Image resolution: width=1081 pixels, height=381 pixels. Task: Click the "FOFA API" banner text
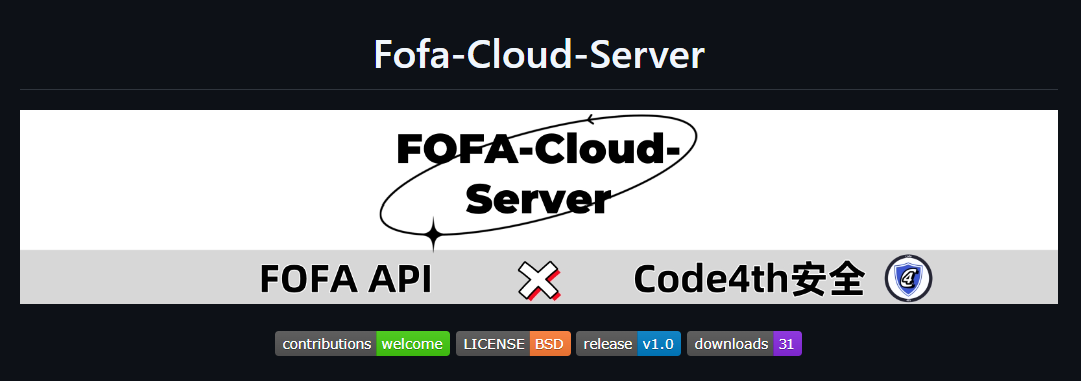tap(345, 279)
